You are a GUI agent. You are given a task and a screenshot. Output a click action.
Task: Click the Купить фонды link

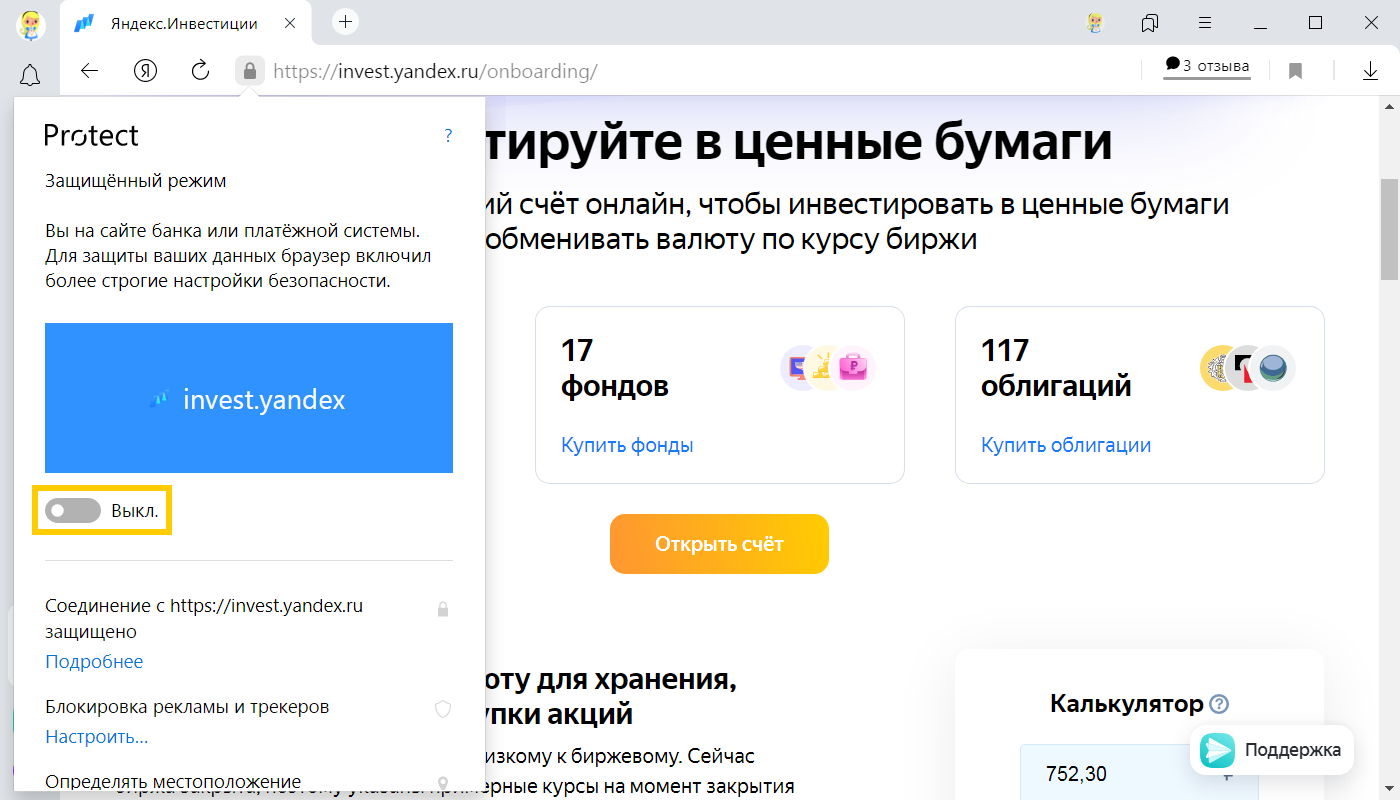627,445
